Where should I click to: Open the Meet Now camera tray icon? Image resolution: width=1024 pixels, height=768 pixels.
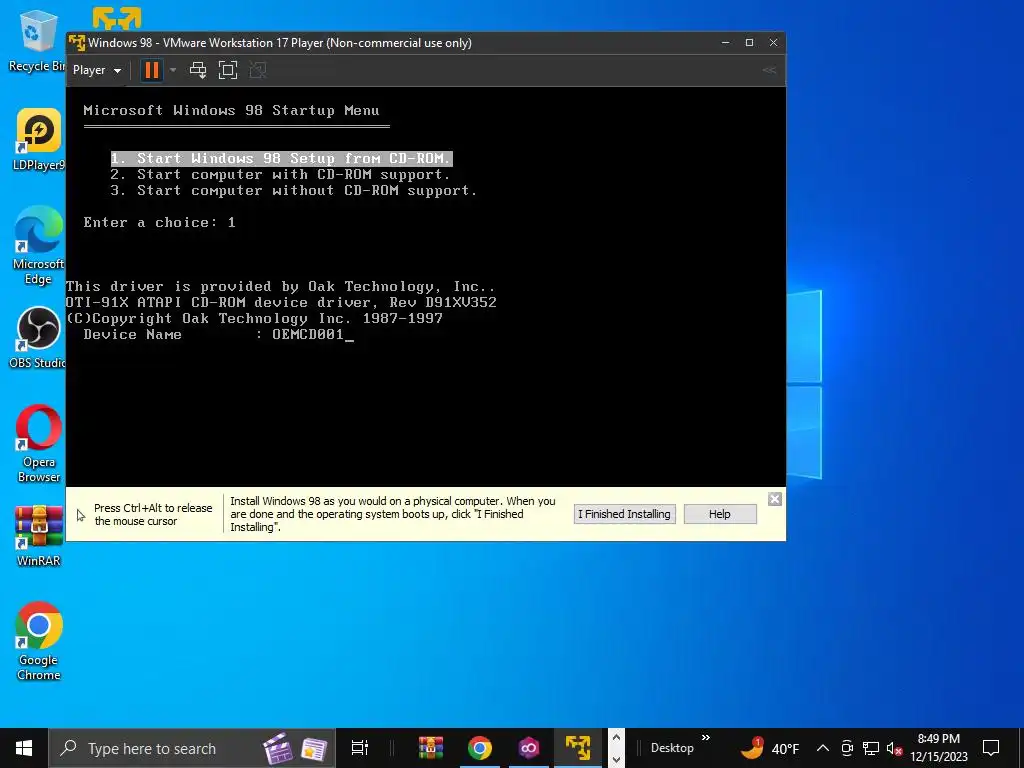click(847, 748)
